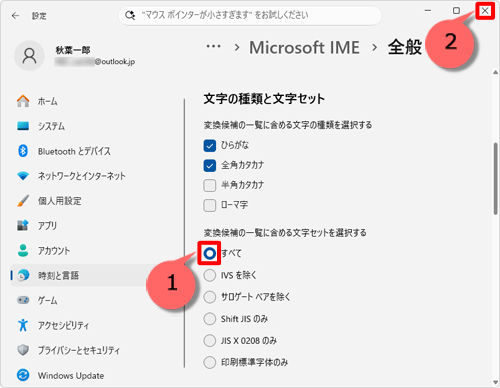Go to Bluetooth とデバイス settings
The width and height of the screenshot is (500, 388).
click(x=74, y=151)
